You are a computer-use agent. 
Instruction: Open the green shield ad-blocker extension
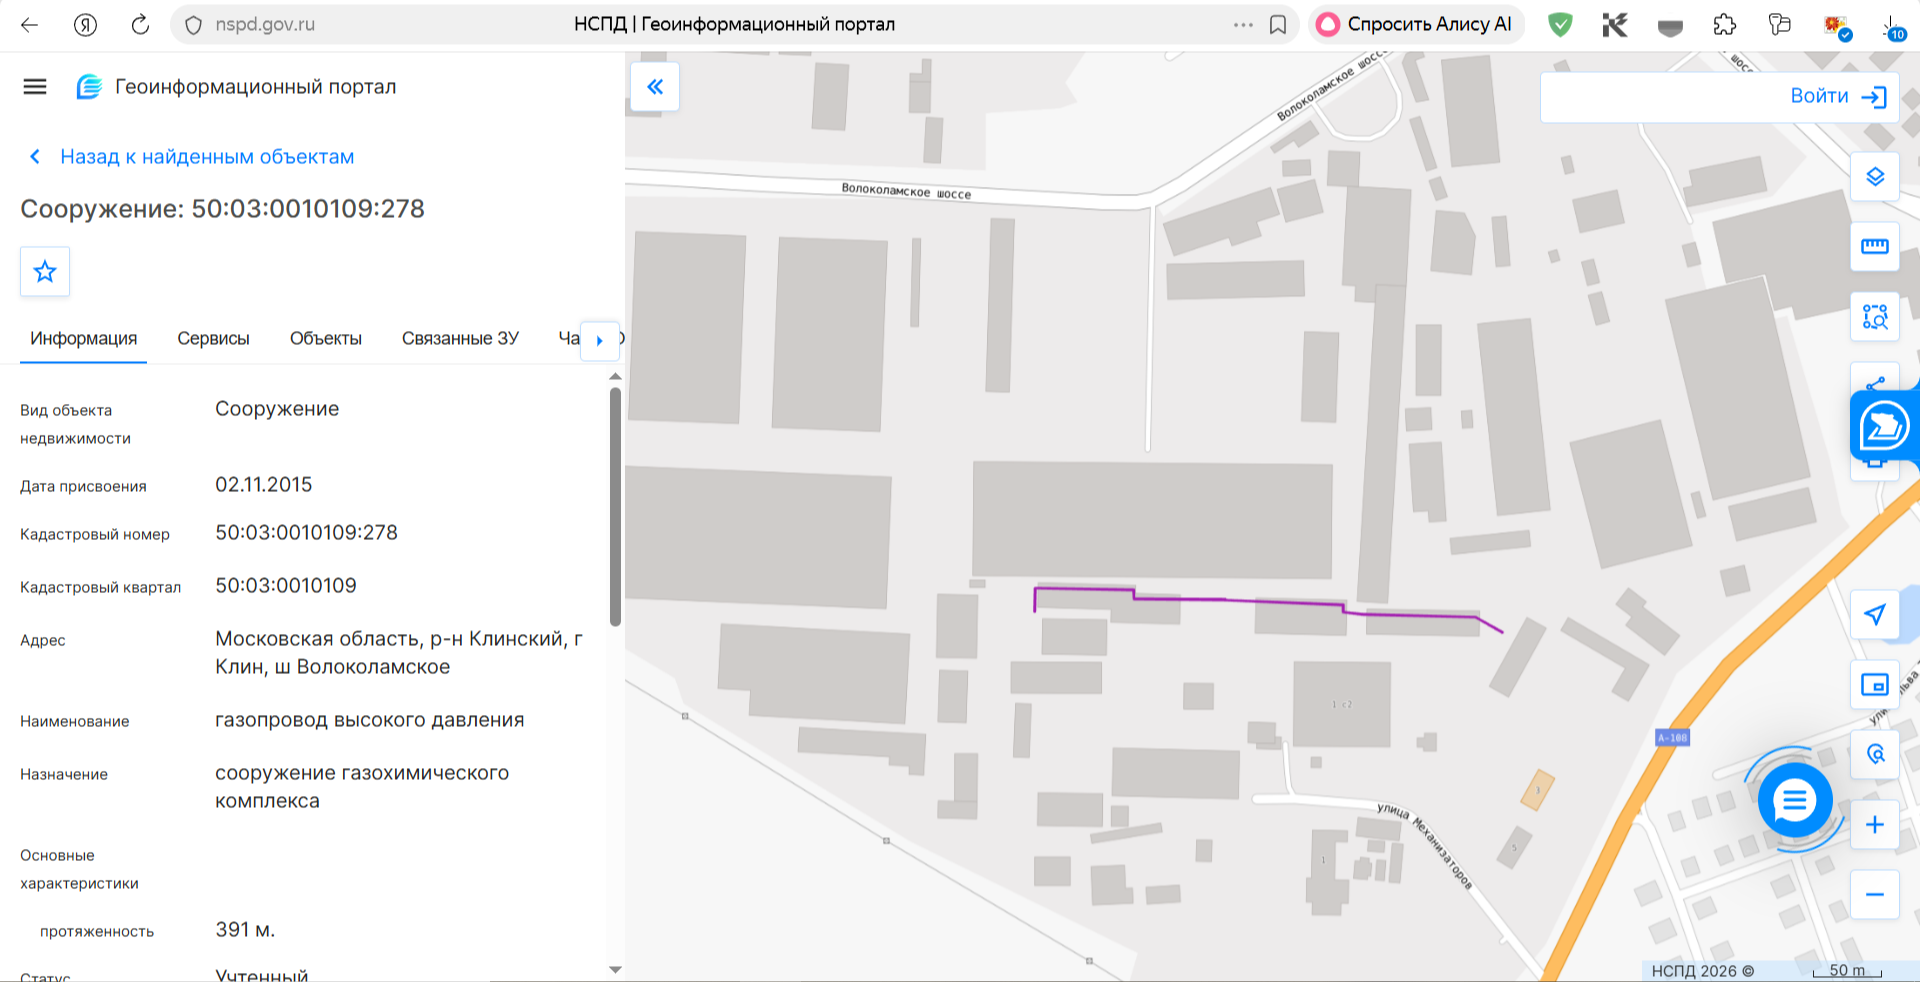click(x=1560, y=25)
